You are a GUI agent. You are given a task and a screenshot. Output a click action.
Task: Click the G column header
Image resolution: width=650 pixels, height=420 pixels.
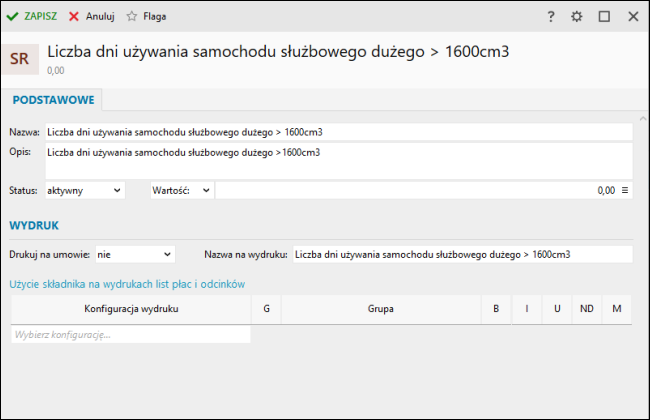coord(266,309)
